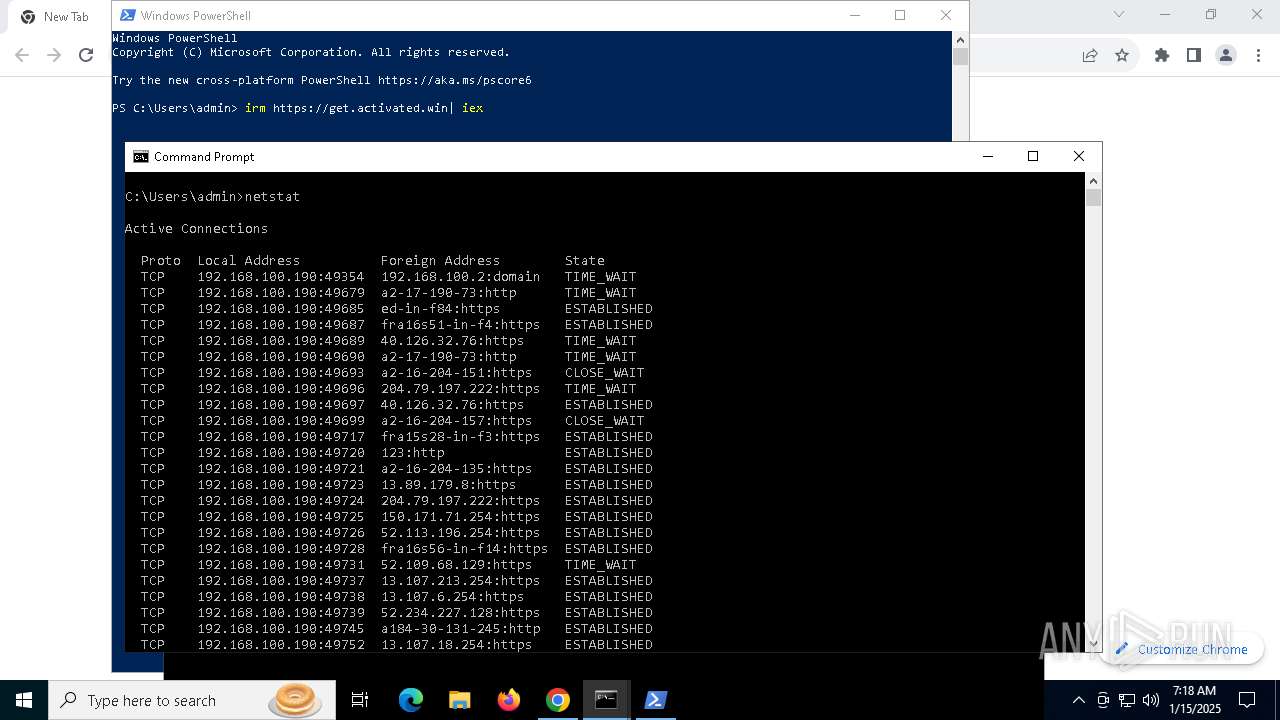Switch to Command Prompt taskbar icon
This screenshot has width=1280, height=720.
[x=606, y=700]
